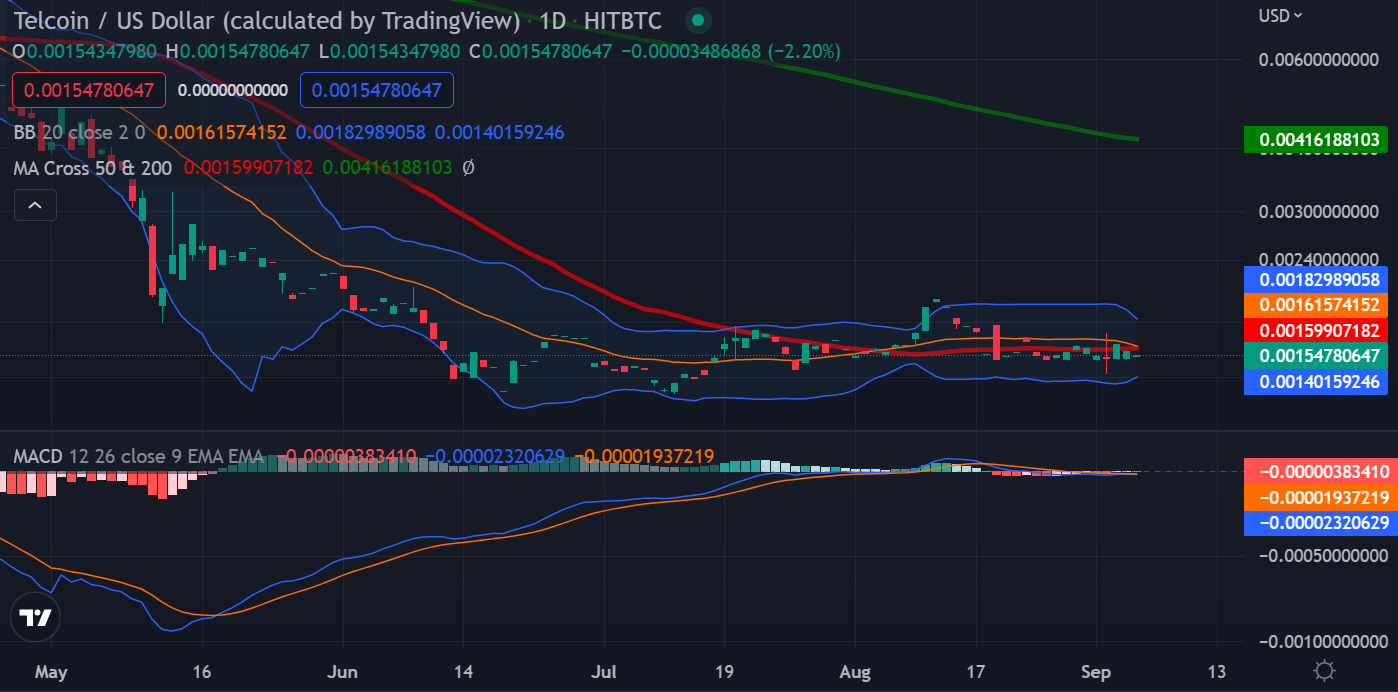Screen dimensions: 1398x692
Task: Click the BB upper value 0.00182989058 in legend
Action: click(361, 132)
